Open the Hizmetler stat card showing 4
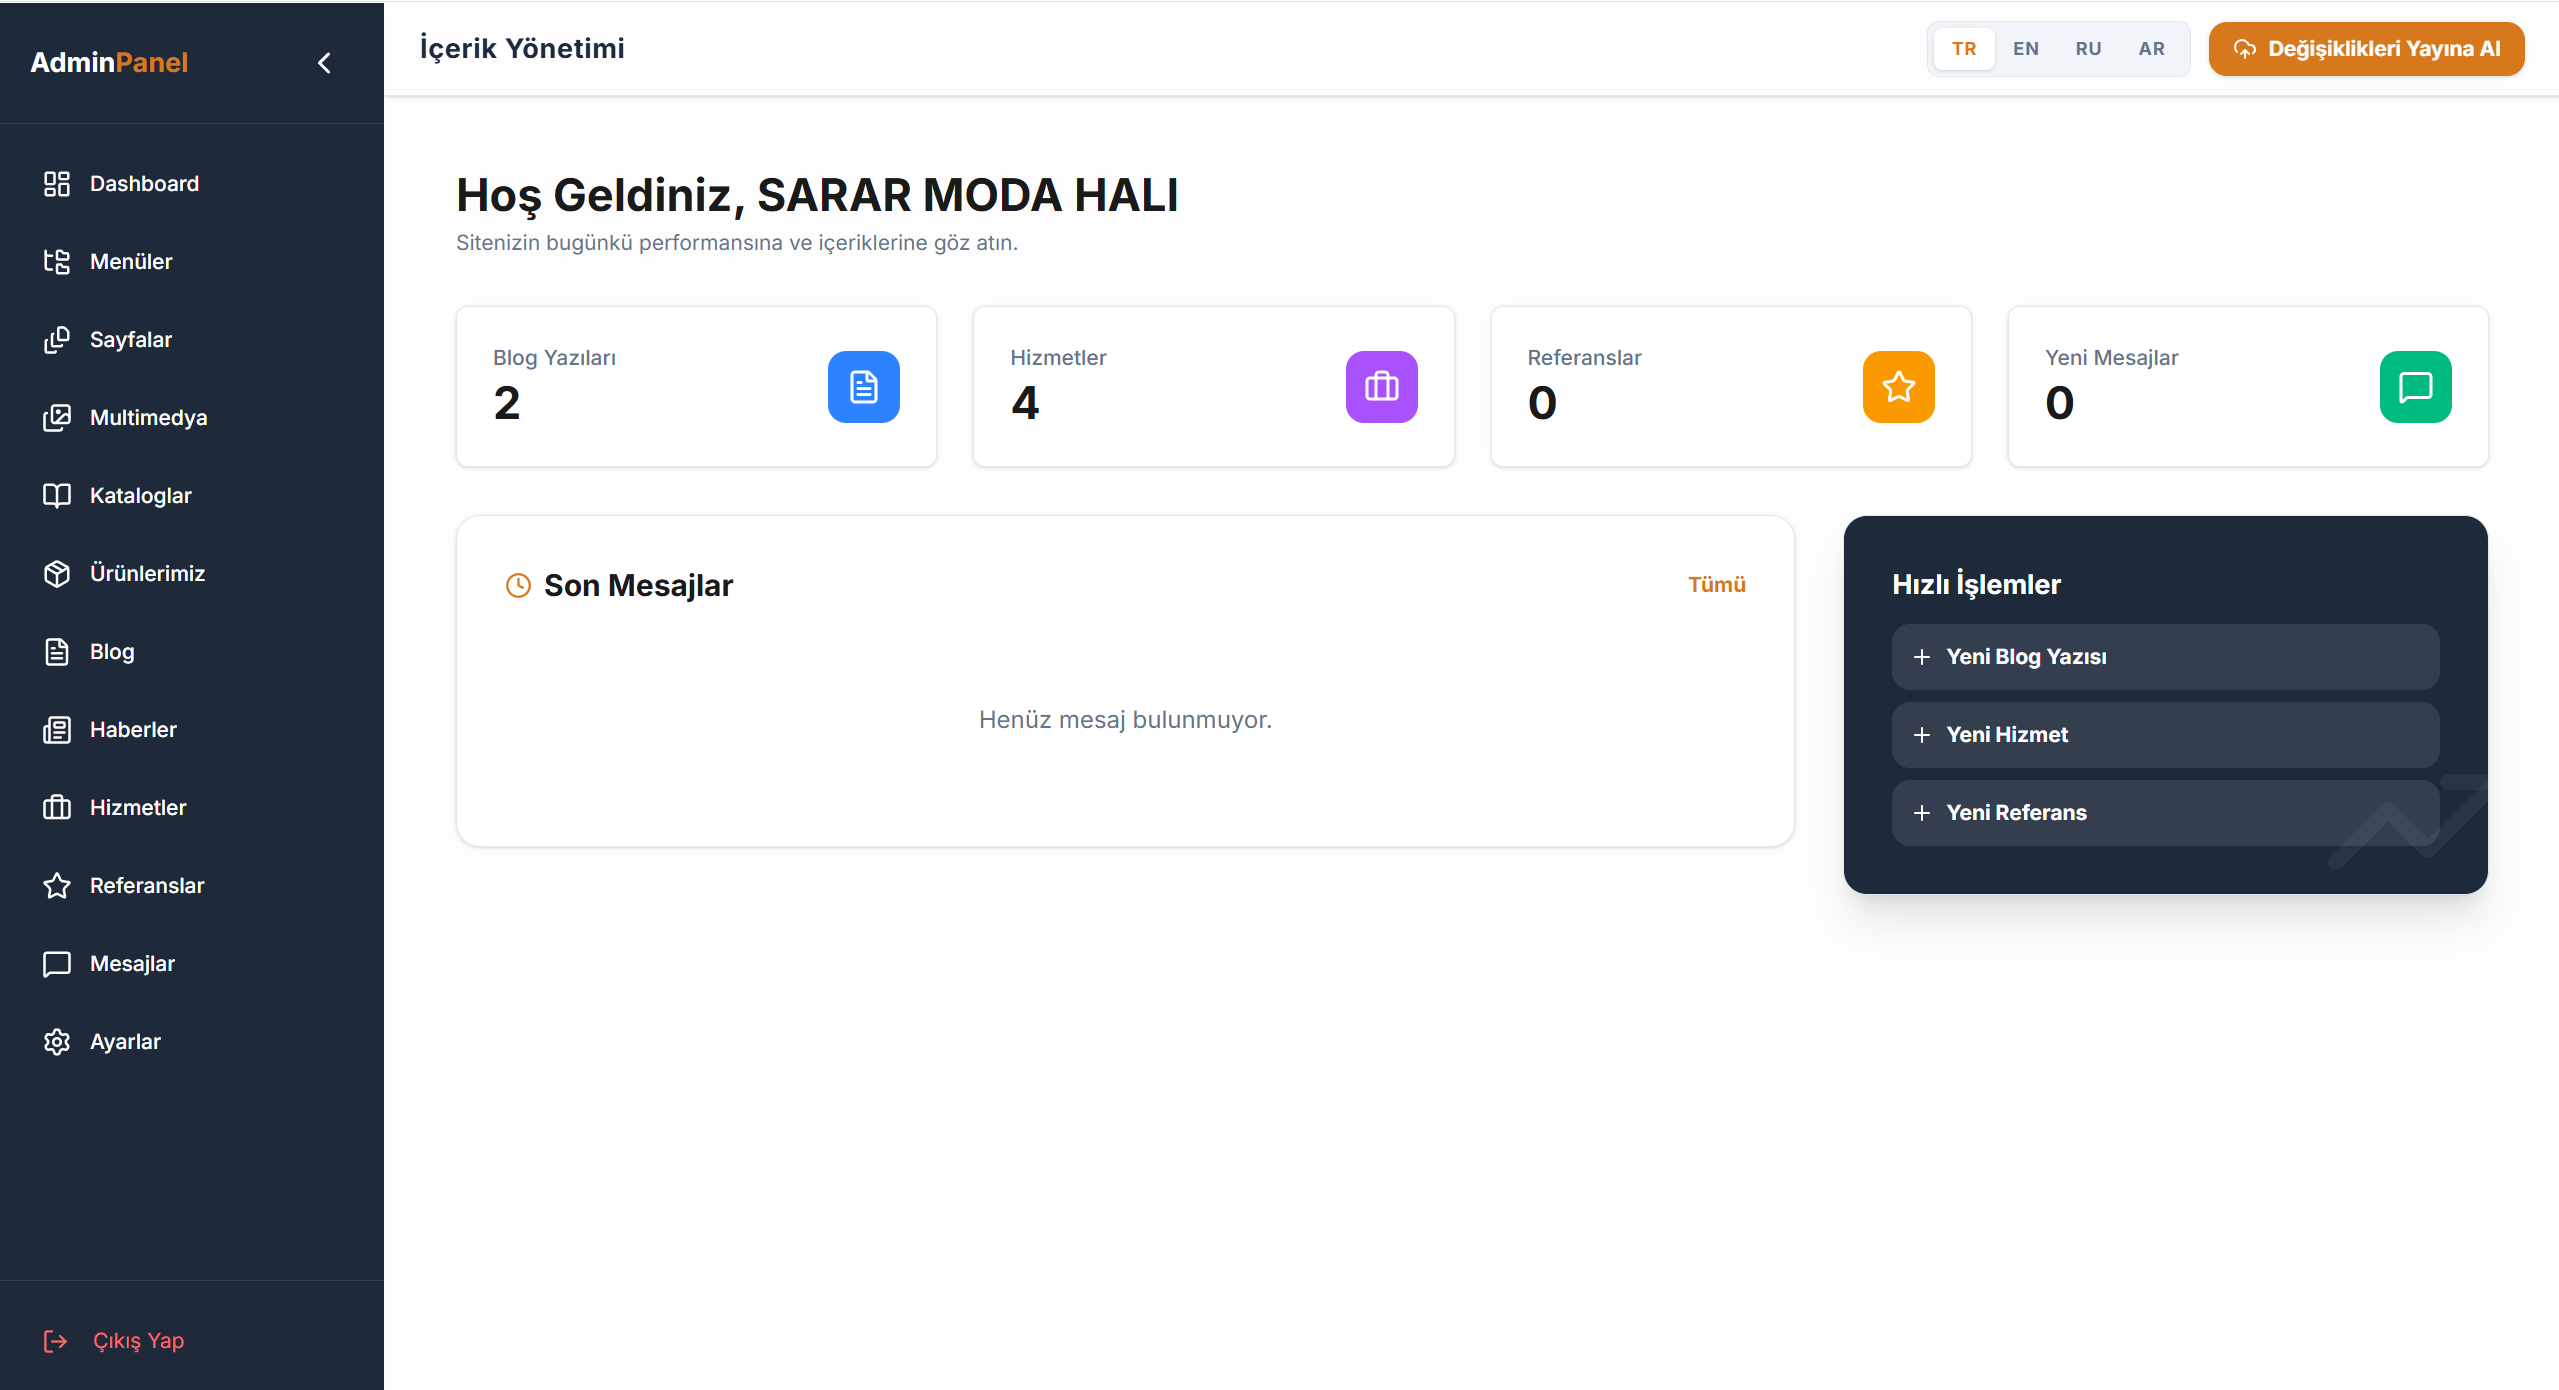 pyautogui.click(x=1214, y=387)
